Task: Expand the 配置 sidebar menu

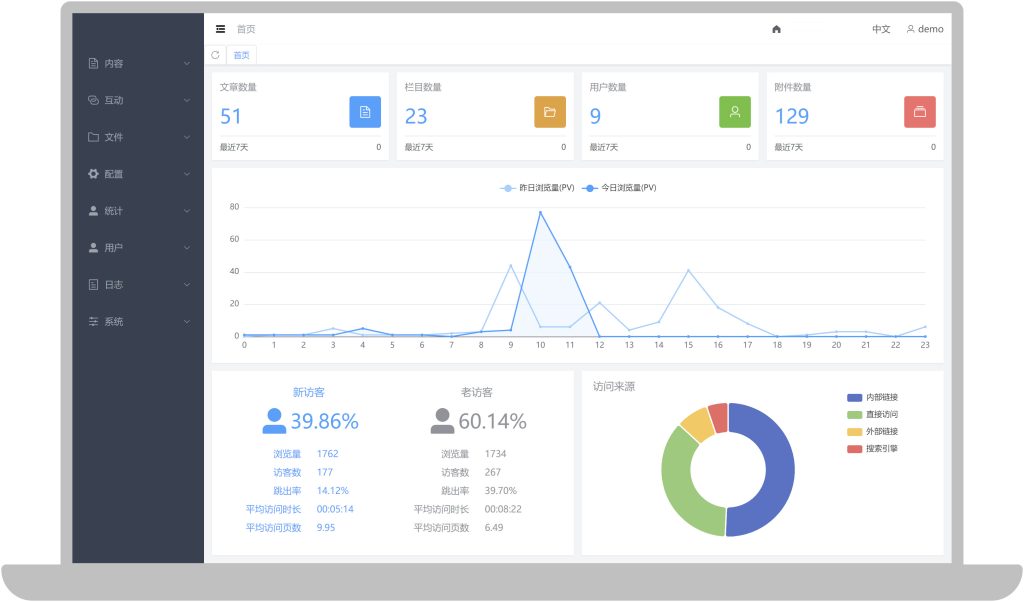Action: (138, 174)
